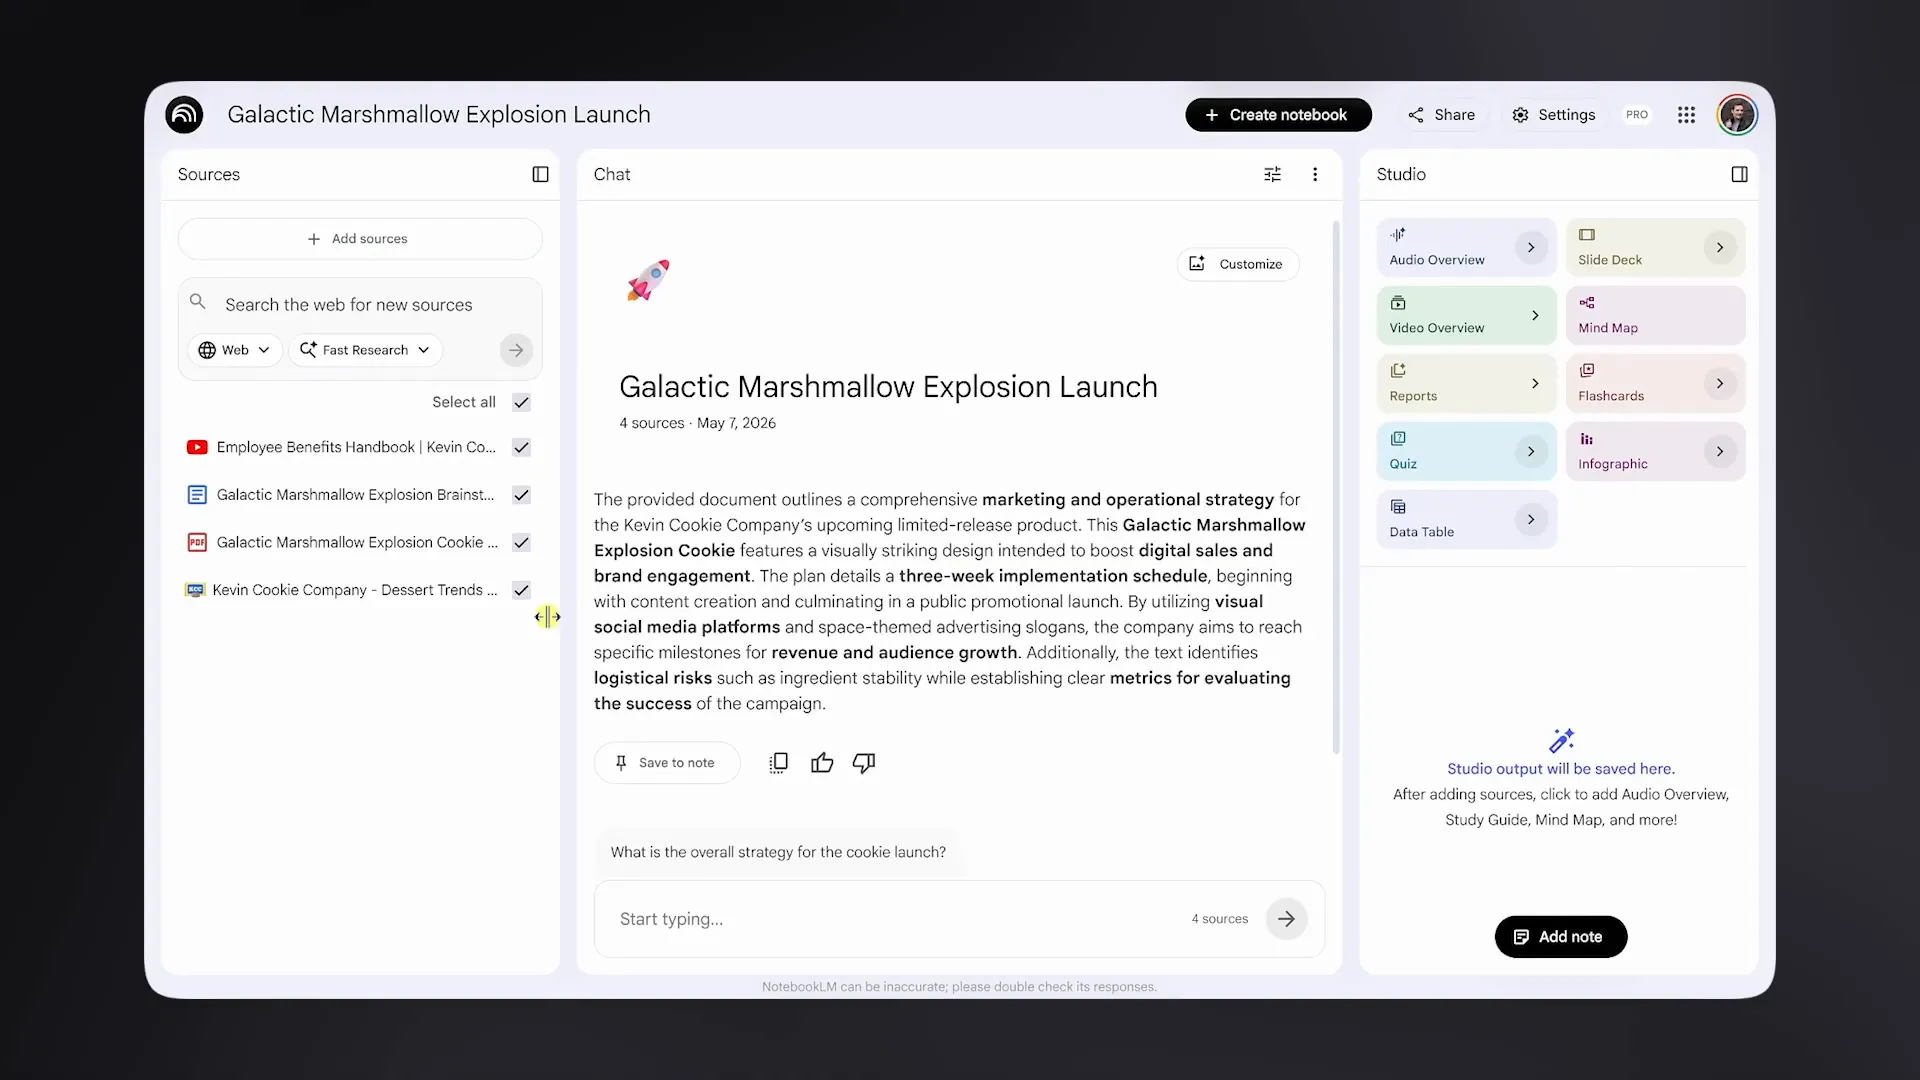Collapse the Sources panel
This screenshot has height=1080, width=1920.
540,174
